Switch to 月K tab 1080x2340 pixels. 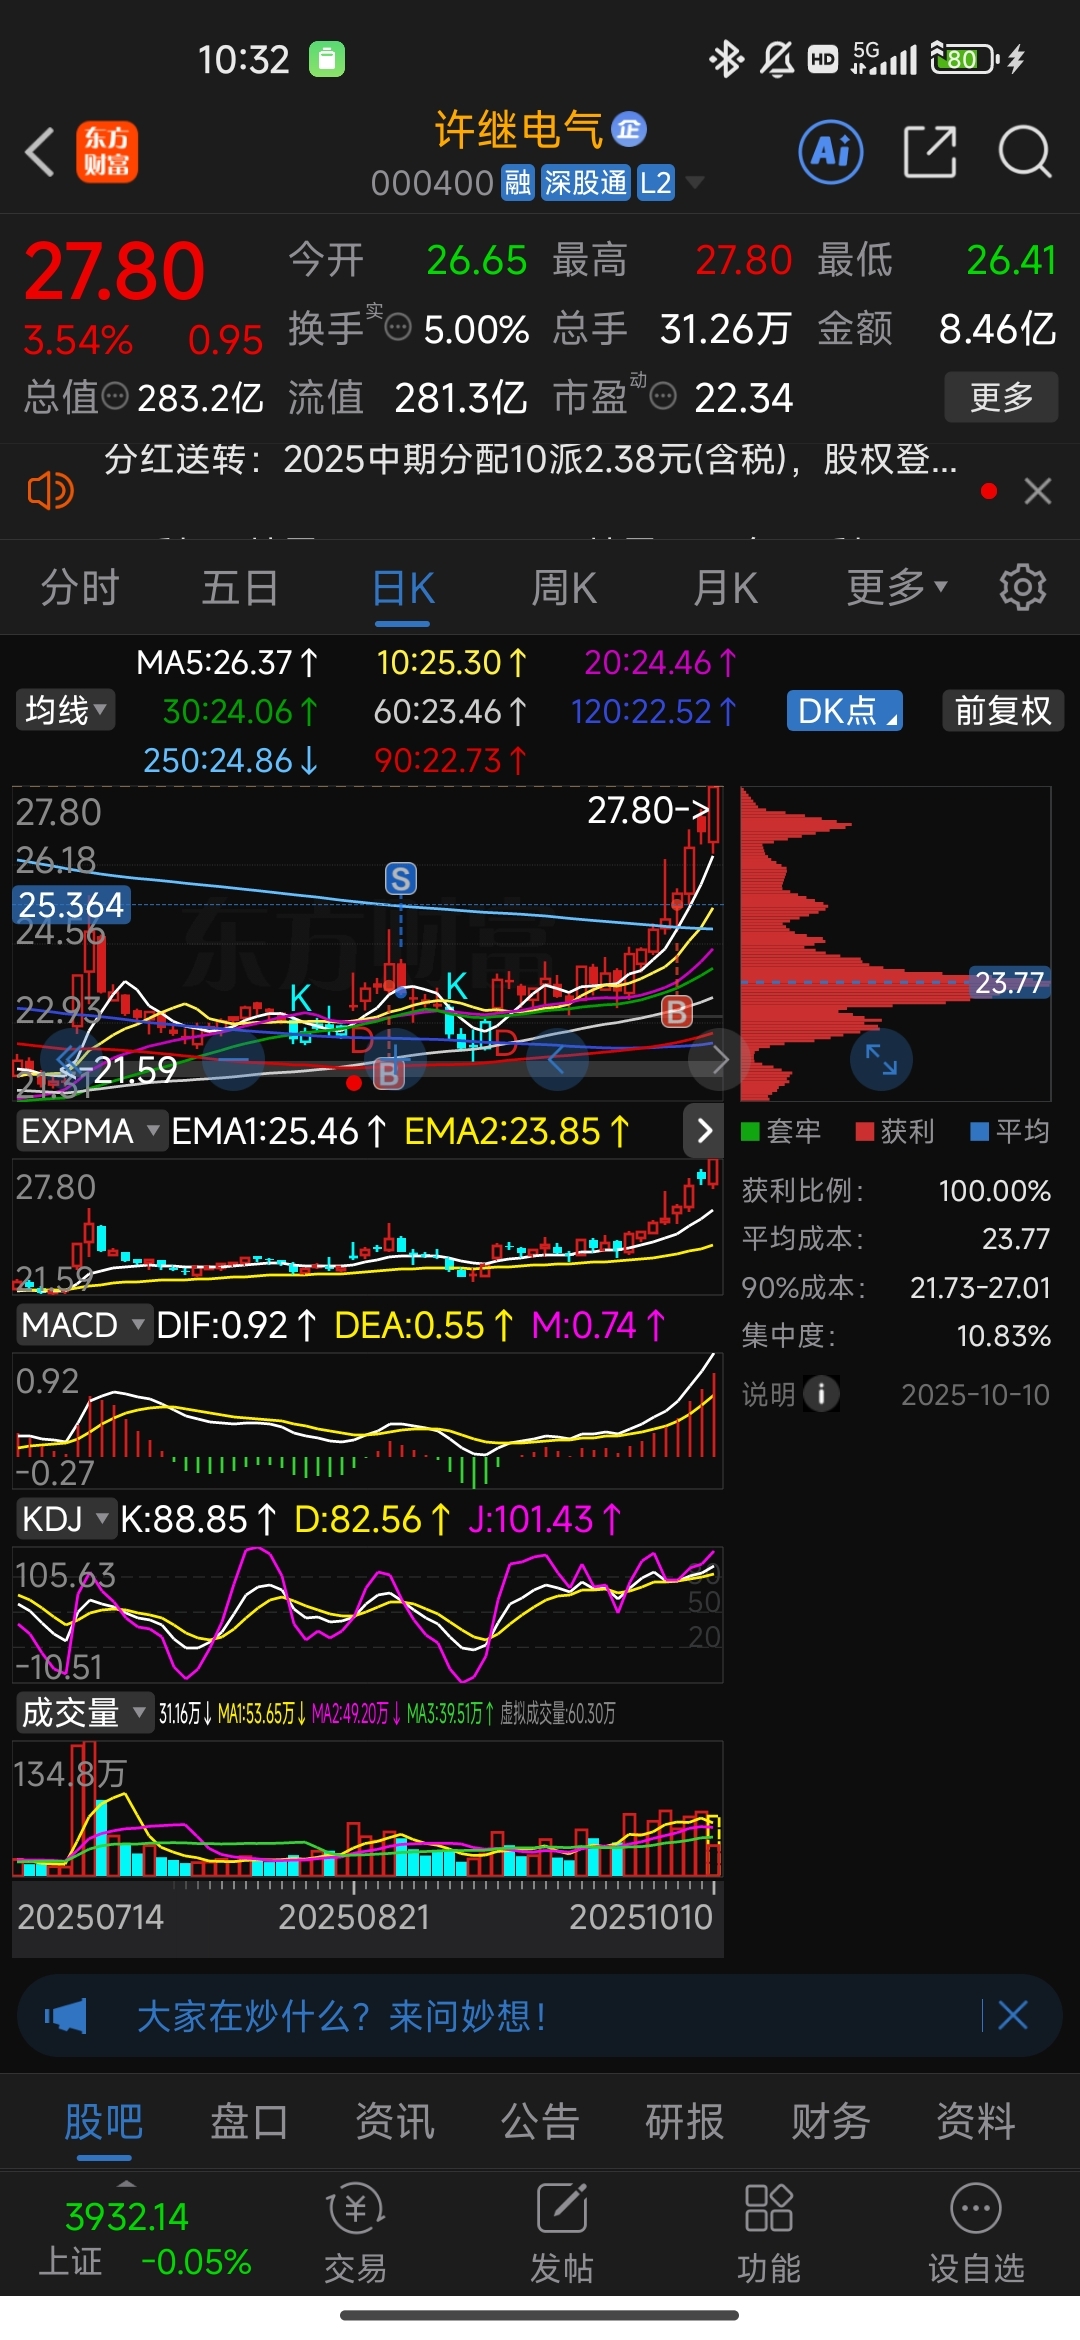click(x=725, y=587)
